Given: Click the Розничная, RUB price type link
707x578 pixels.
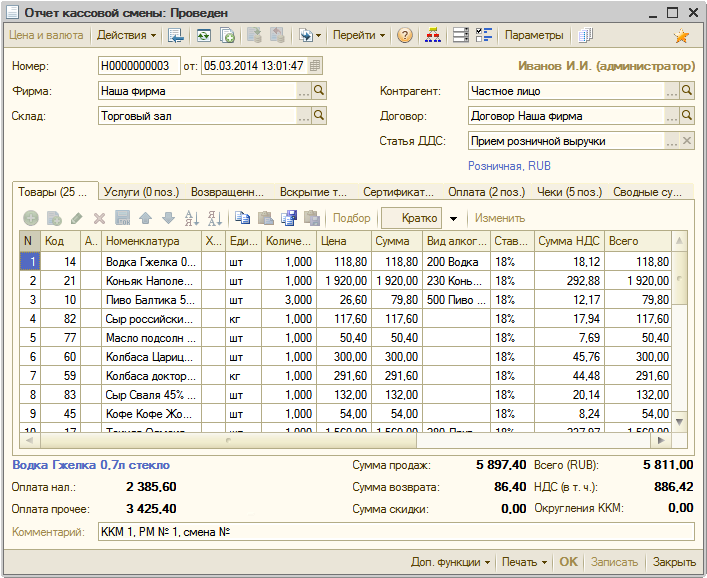Looking at the screenshot, I should (x=509, y=166).
